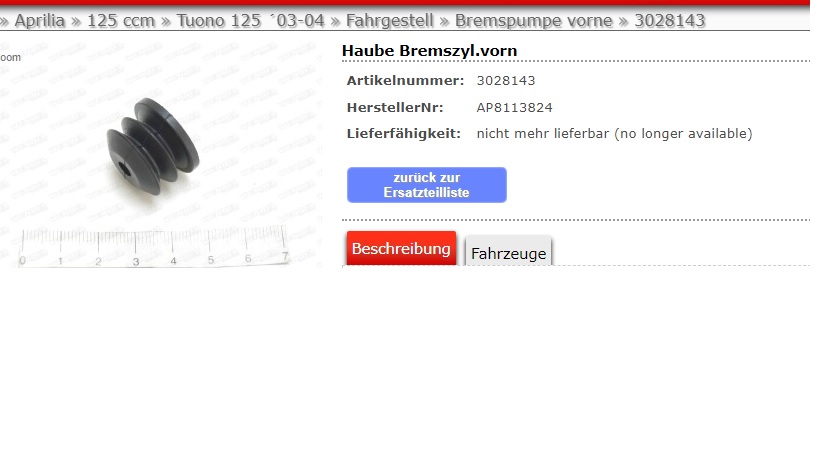This screenshot has width=819, height=460.
Task: Open Bremspumpe vorne breadcrumb link
Action: 533,21
